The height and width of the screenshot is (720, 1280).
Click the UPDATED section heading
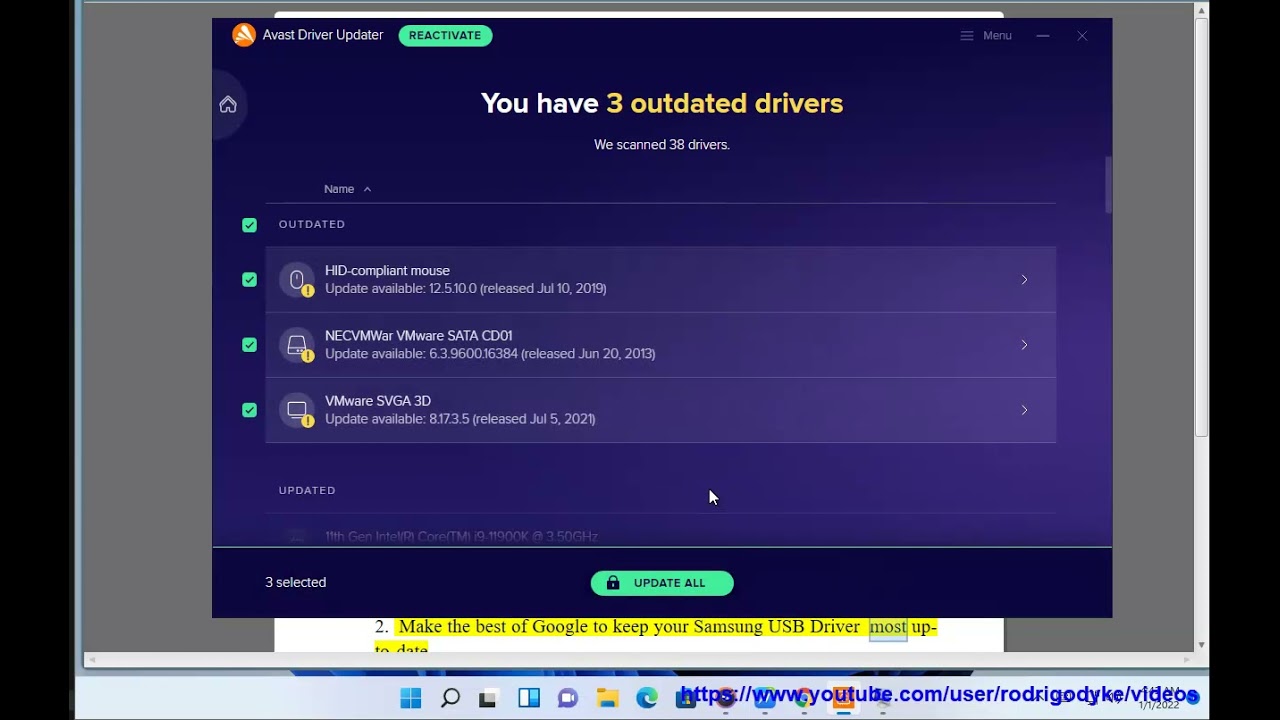click(307, 490)
